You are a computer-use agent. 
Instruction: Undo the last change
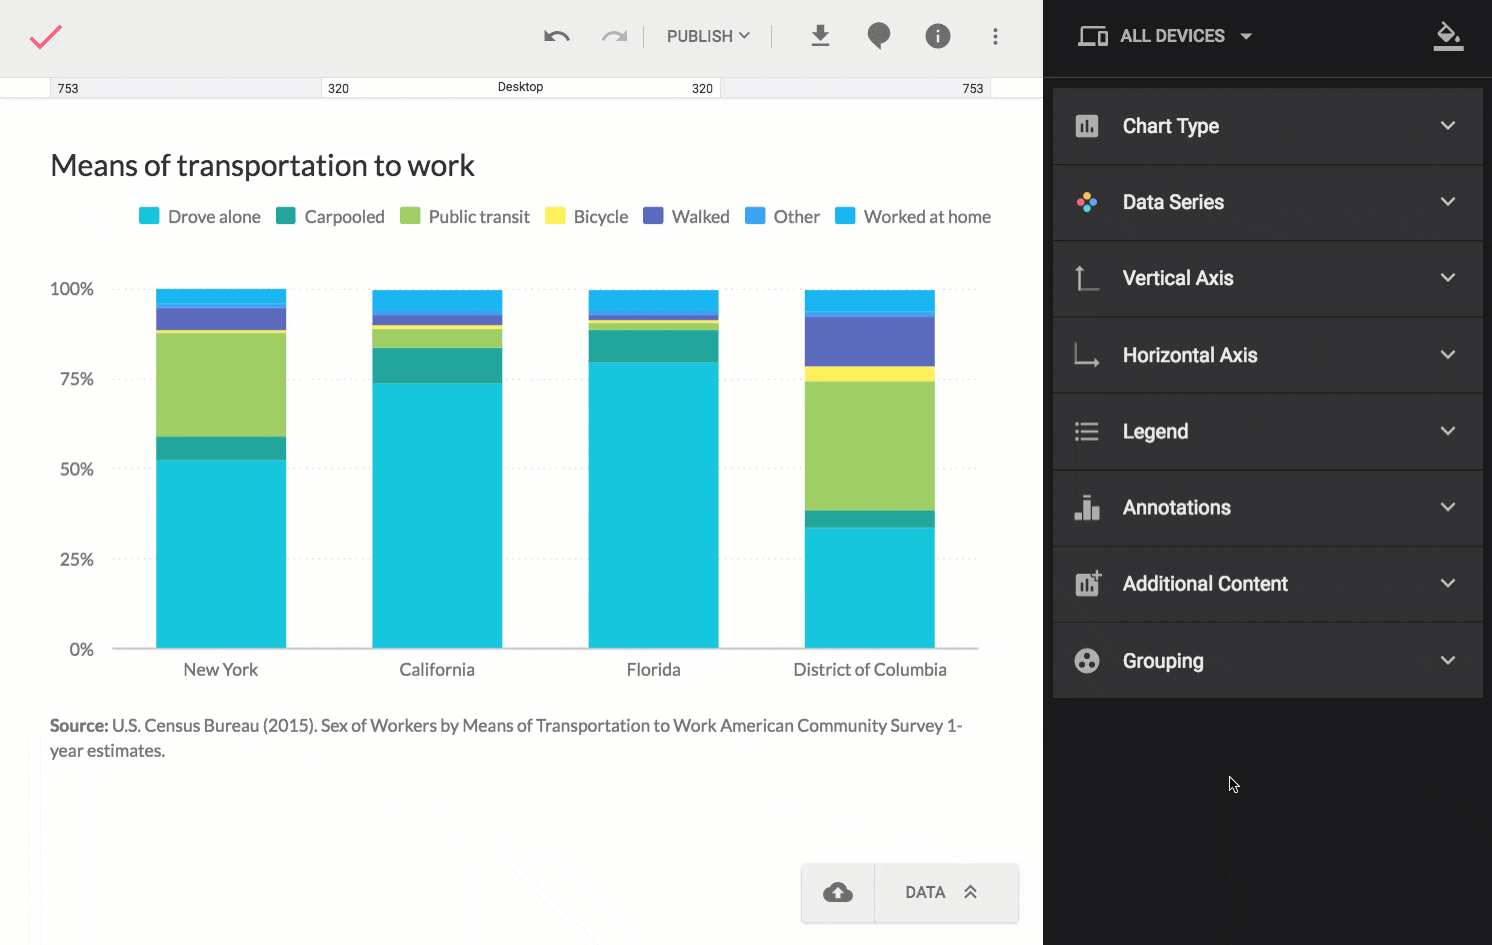click(557, 37)
